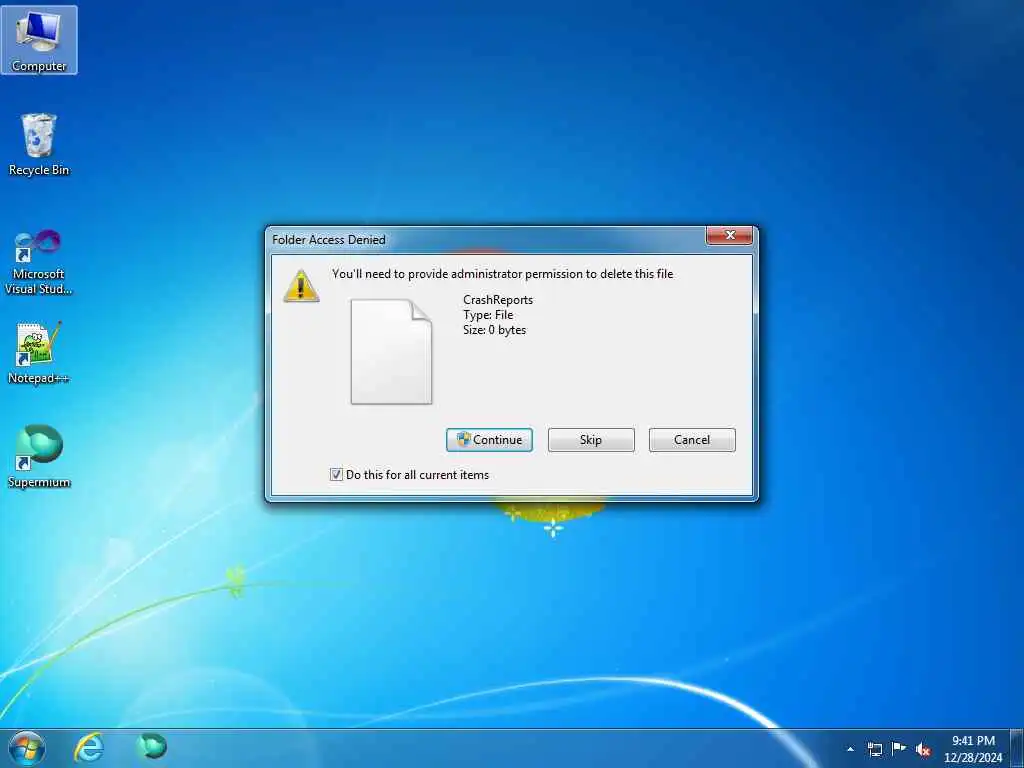Cancel the Folder Access Denied dialog
Screen dimensions: 1024x768
point(692,440)
